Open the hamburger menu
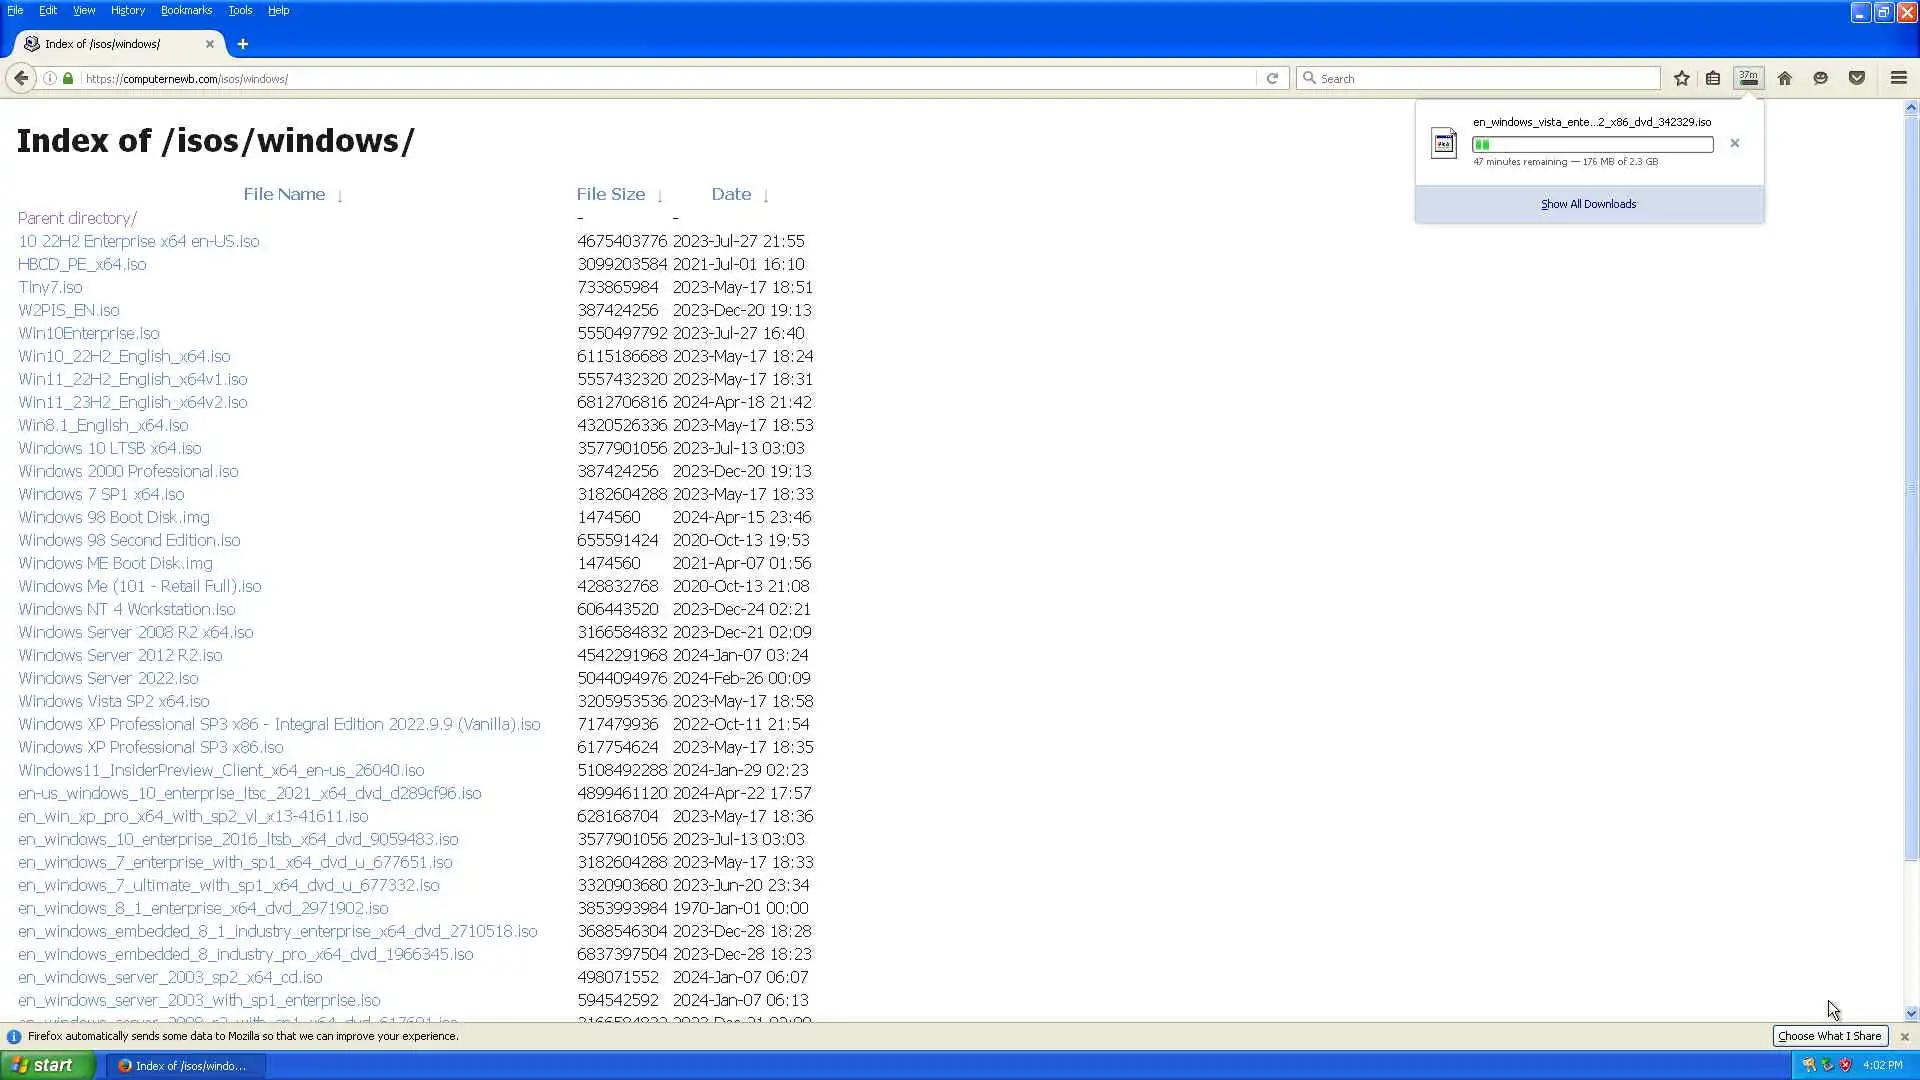This screenshot has height=1080, width=1920. pos(1899,78)
